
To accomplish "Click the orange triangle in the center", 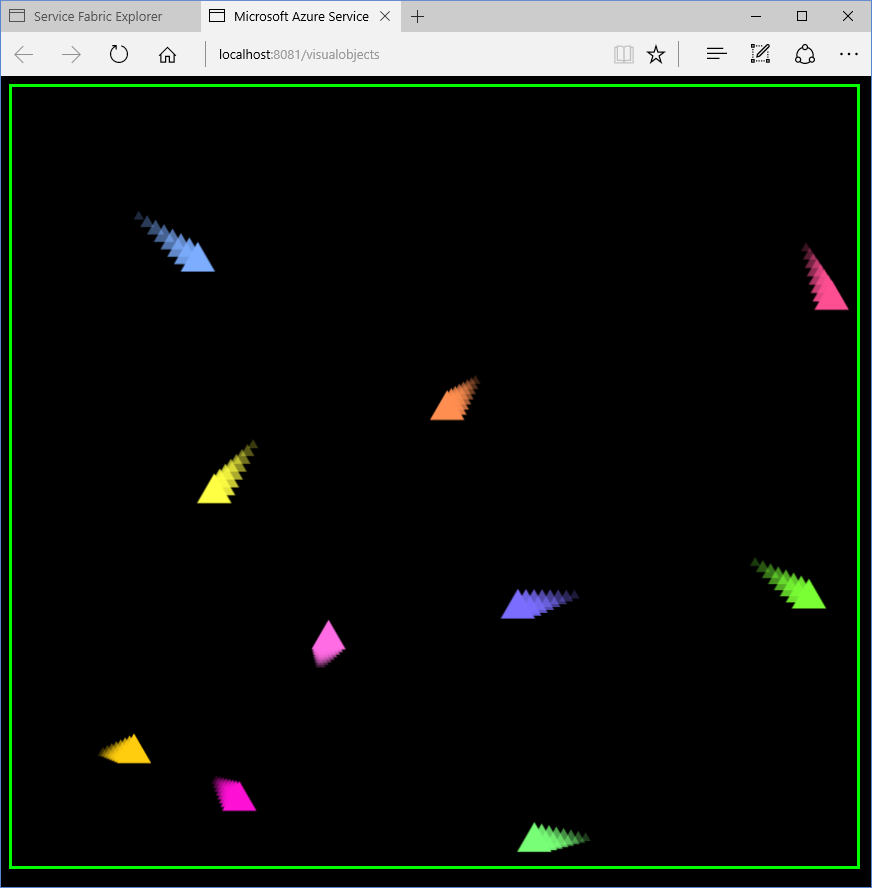I will (x=449, y=406).
